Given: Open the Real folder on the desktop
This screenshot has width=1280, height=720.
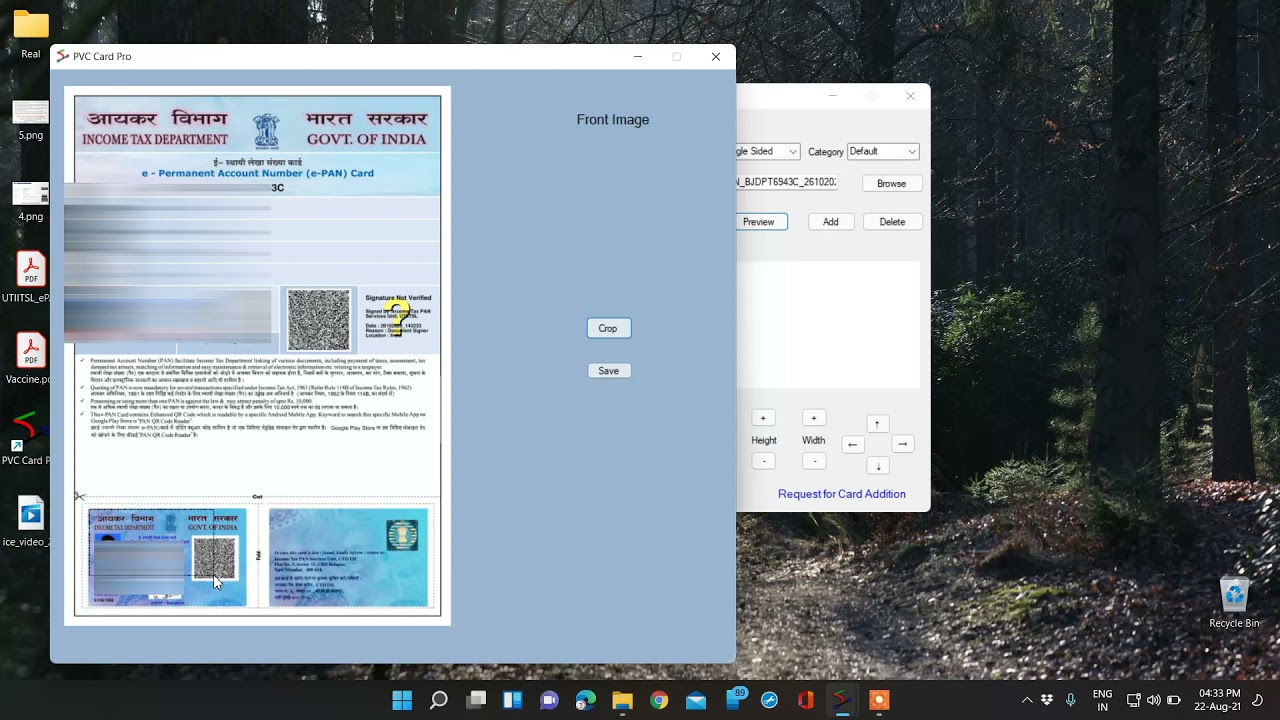Looking at the screenshot, I should click(x=31, y=35).
